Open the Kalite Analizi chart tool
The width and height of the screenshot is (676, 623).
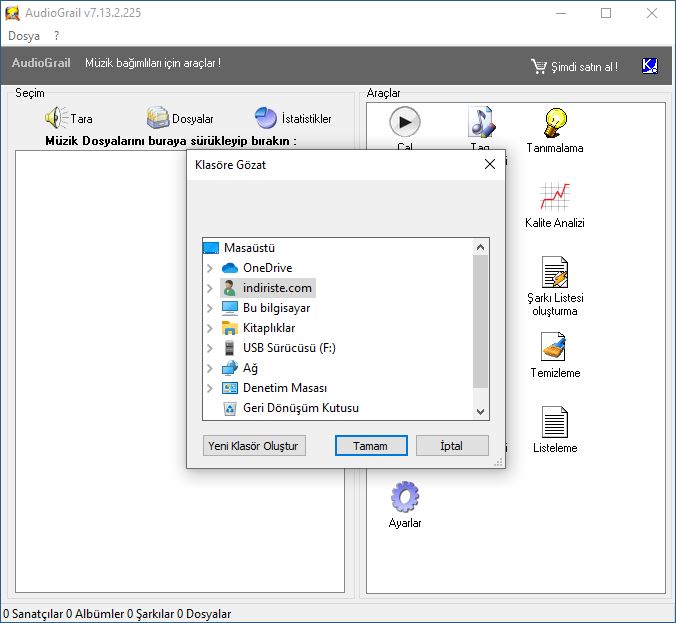[x=554, y=196]
